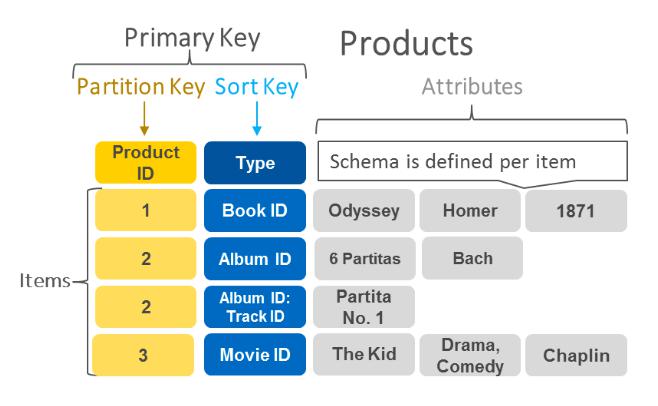The height and width of the screenshot is (406, 658).
Task: Click the gold arrow under Partition Key
Action: pyautogui.click(x=144, y=119)
